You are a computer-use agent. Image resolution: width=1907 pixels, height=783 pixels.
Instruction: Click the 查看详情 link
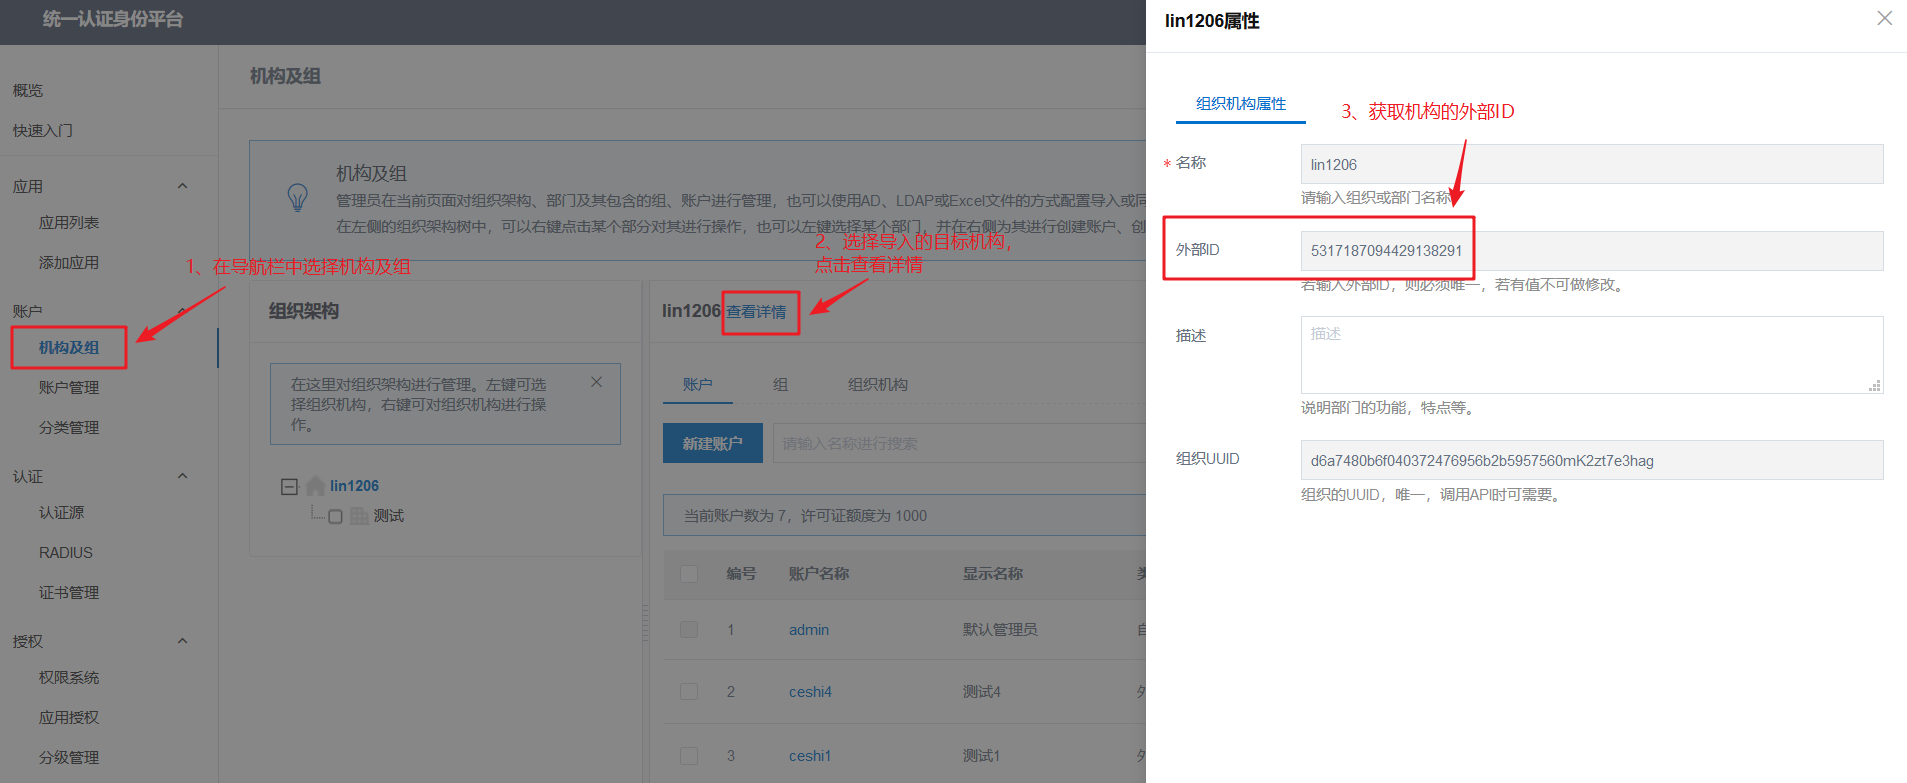click(756, 312)
